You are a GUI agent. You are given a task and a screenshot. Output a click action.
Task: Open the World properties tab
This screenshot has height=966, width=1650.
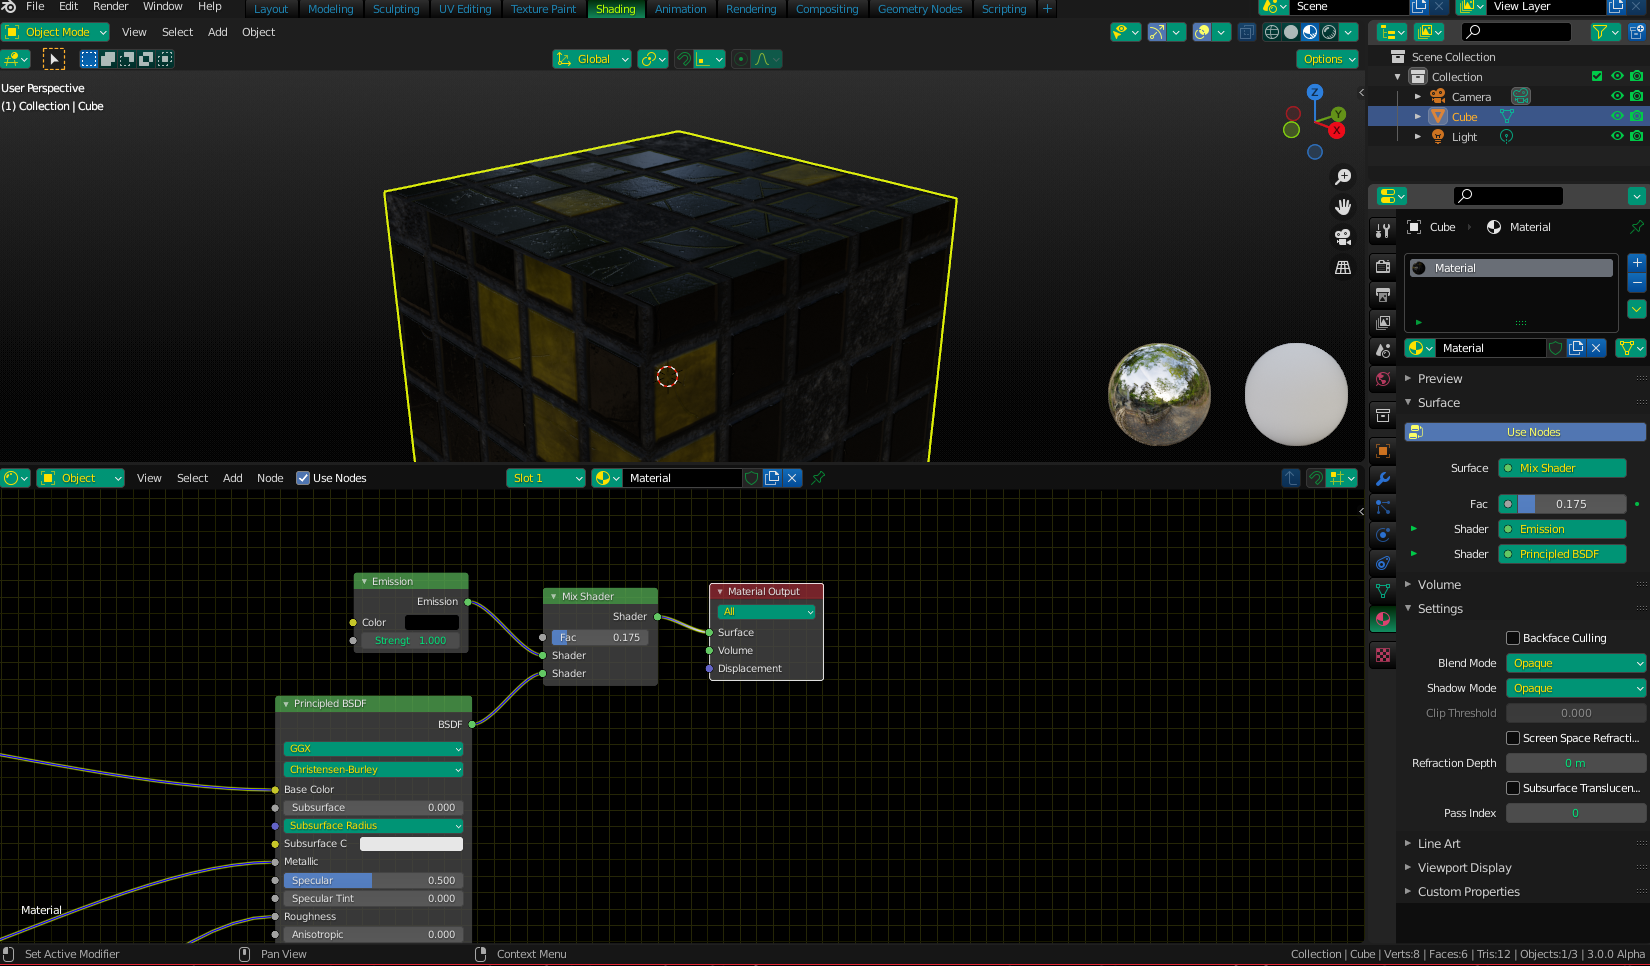pyautogui.click(x=1383, y=379)
